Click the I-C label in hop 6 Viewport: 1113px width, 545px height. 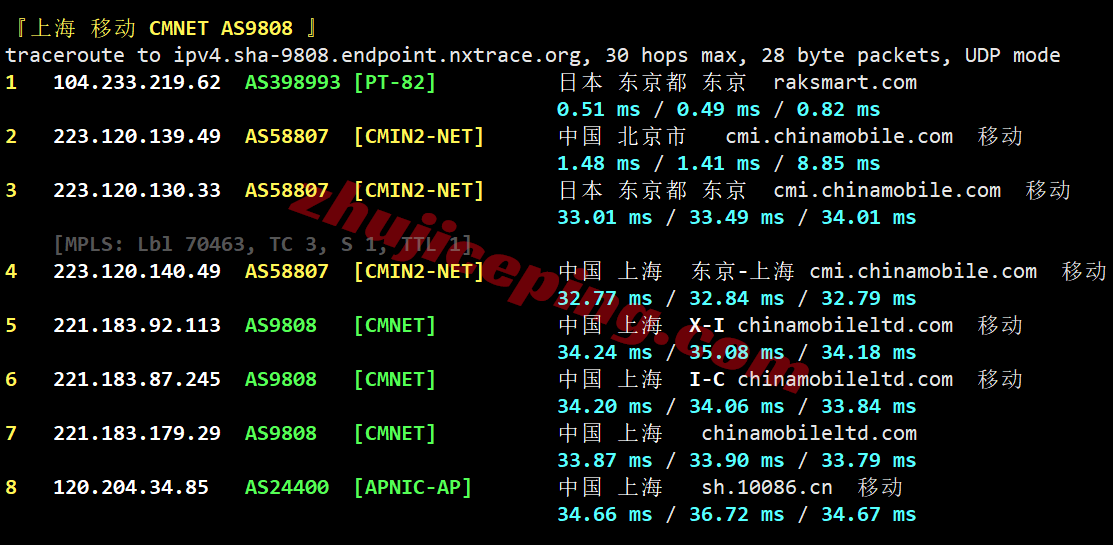coord(707,379)
